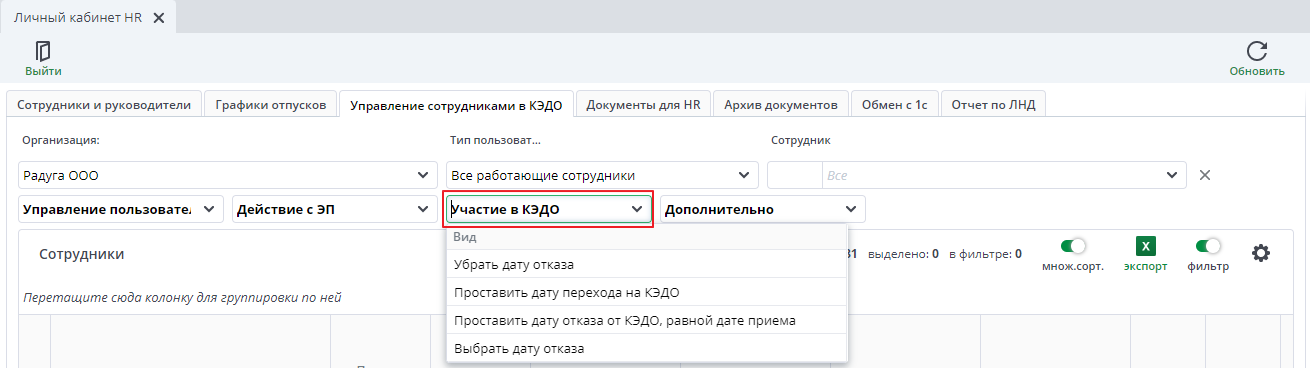The height and width of the screenshot is (368, 1310).
Task: Switch to Документы для HR tab
Action: click(643, 104)
